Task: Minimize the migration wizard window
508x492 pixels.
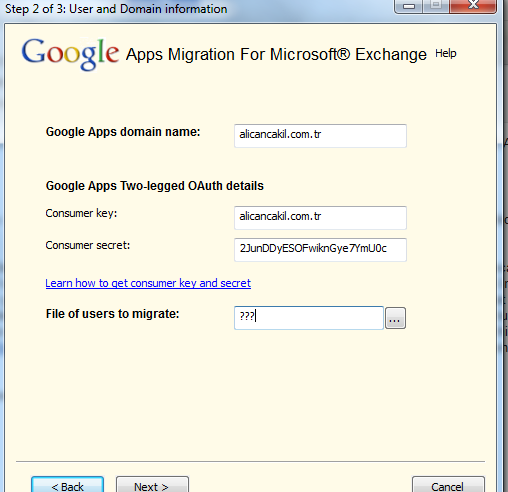Action: coord(409,6)
